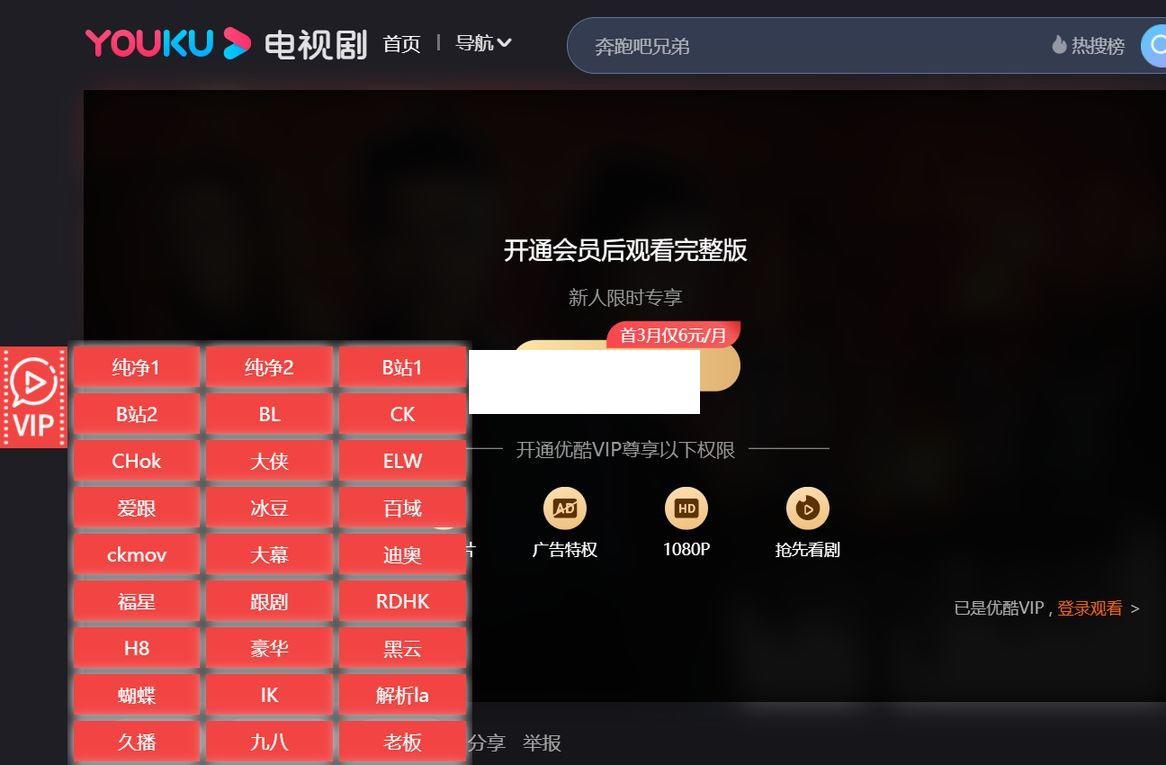Select the B站1 parse line button
Image resolution: width=1166 pixels, height=765 pixels.
tap(402, 367)
